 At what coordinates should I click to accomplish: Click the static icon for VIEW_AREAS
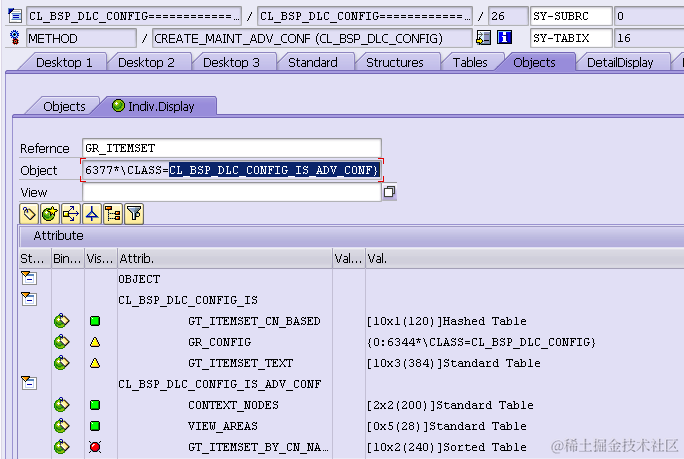[x=62, y=425]
